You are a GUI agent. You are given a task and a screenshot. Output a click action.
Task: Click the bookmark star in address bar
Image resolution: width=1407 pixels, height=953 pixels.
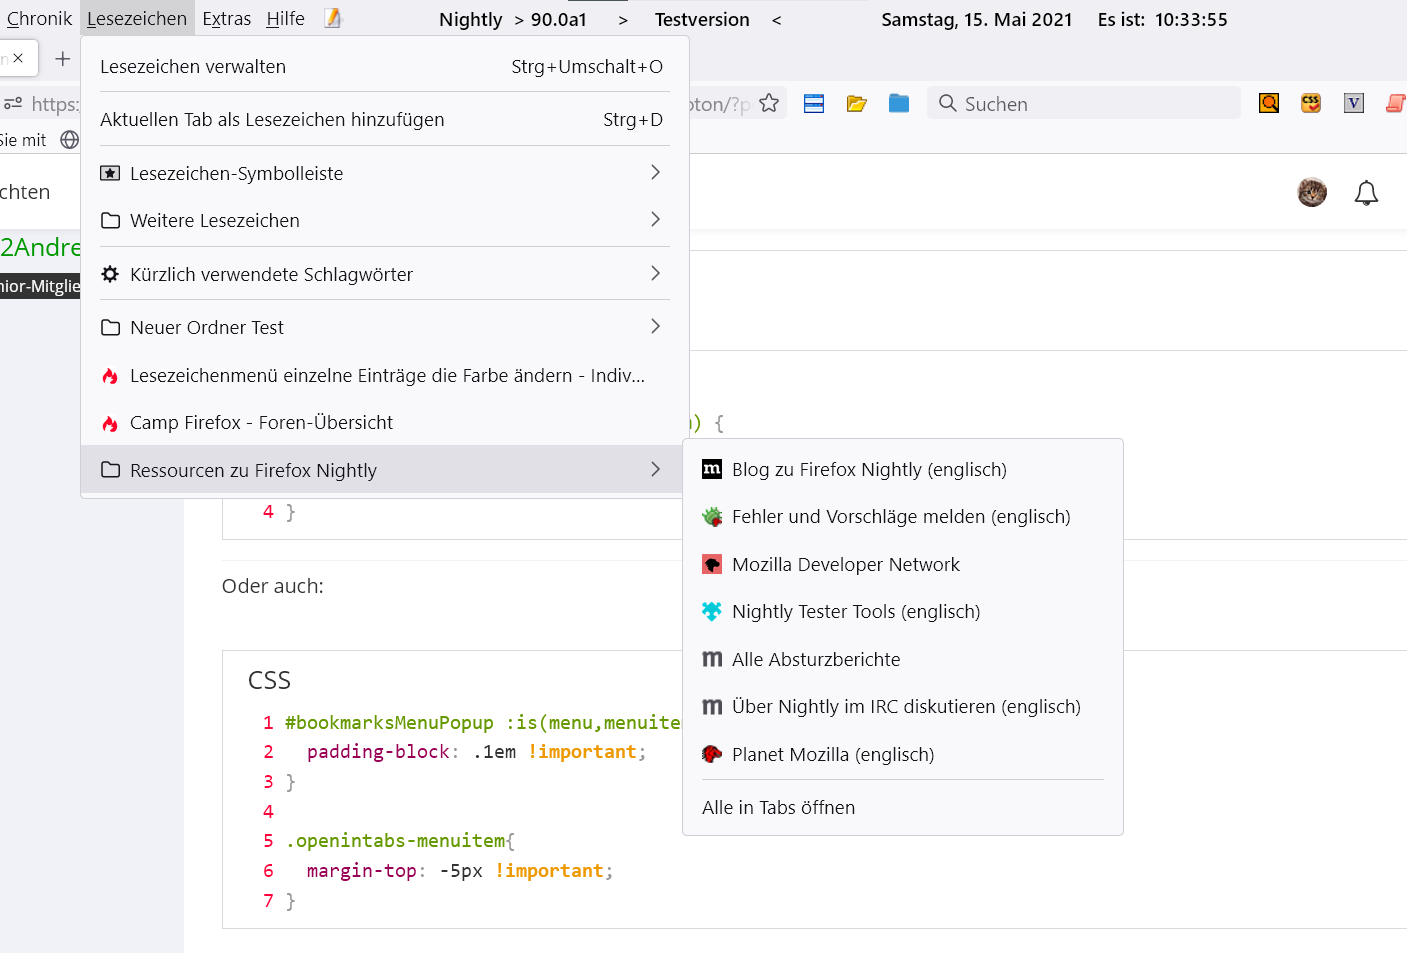pyautogui.click(x=769, y=103)
